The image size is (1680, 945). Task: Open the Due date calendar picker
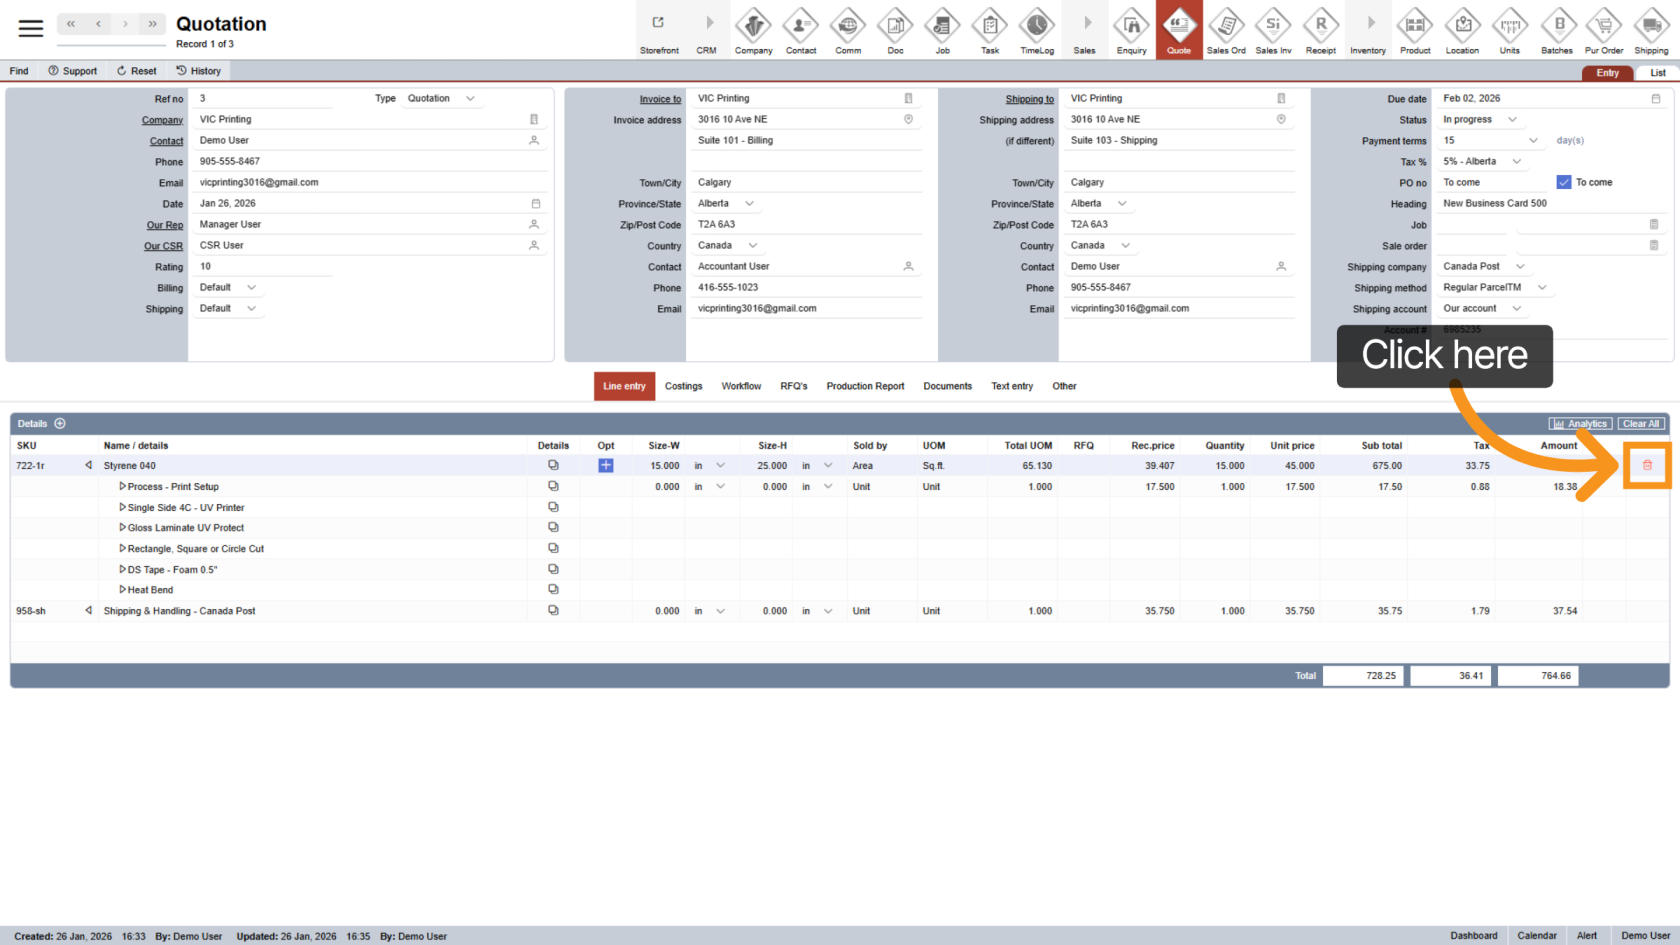1656,99
